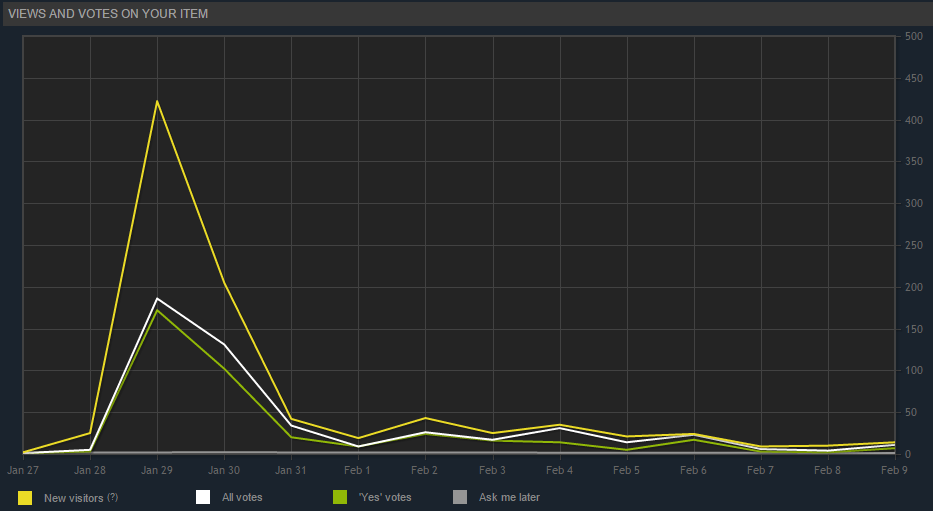This screenshot has width=933, height=511.
Task: Click the Feb 2 x-axis label
Action: coord(424,470)
